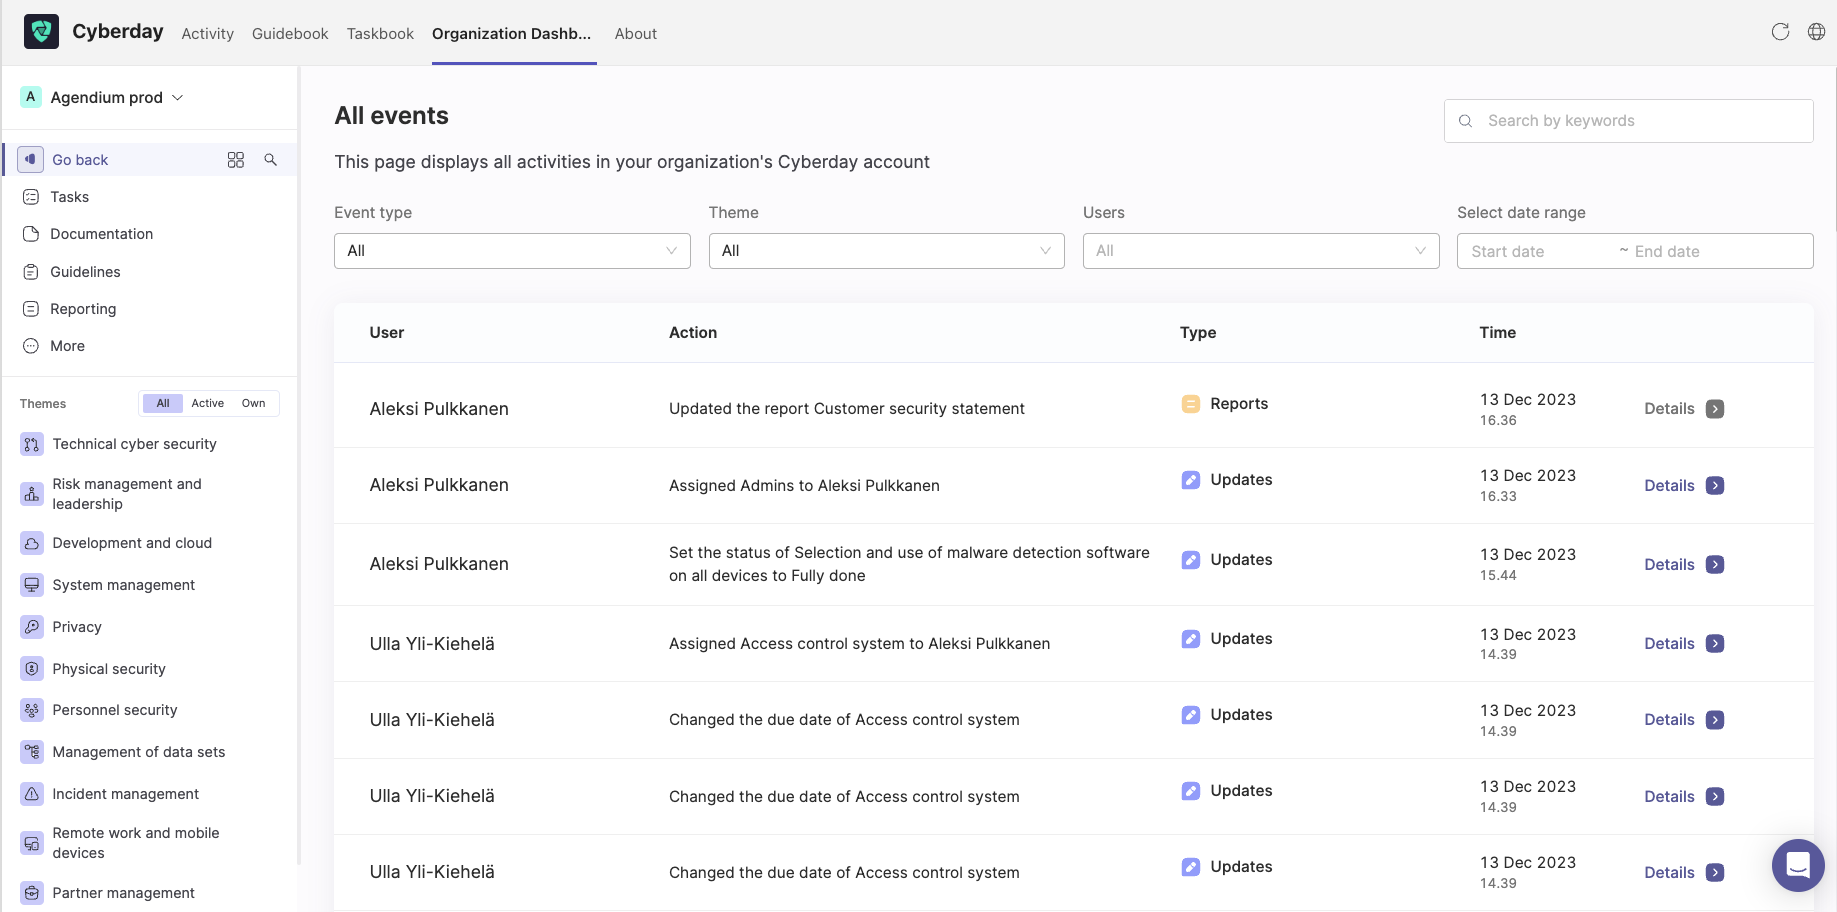Select the All themes filter toggle

click(x=163, y=403)
